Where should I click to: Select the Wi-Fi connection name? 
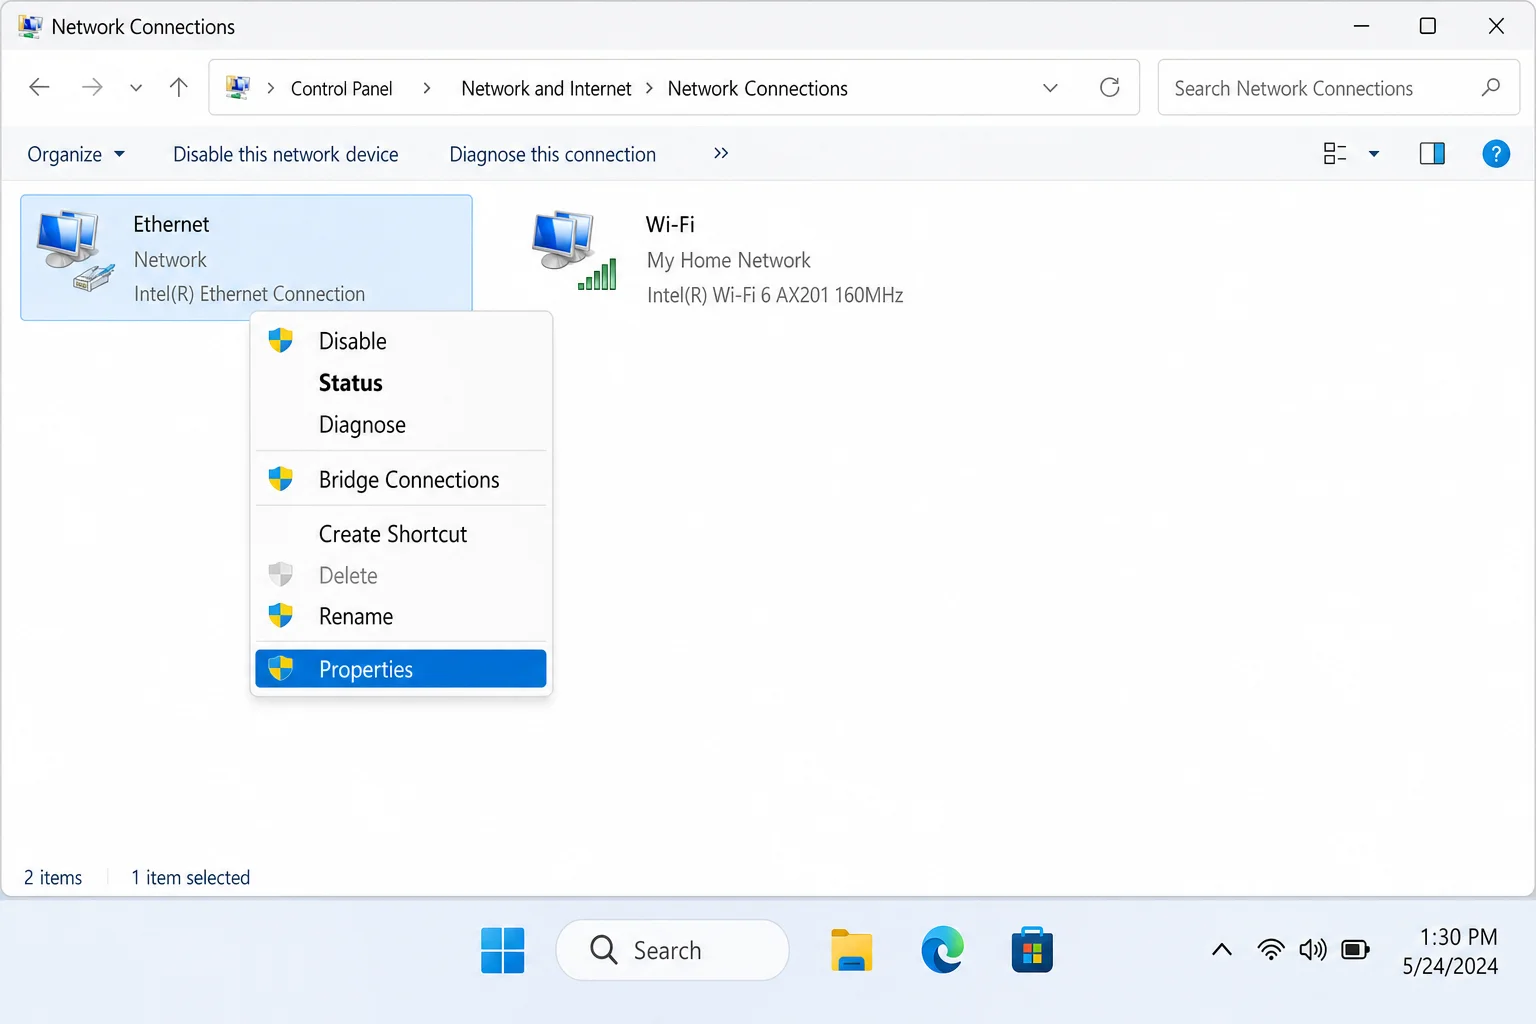[x=670, y=224]
